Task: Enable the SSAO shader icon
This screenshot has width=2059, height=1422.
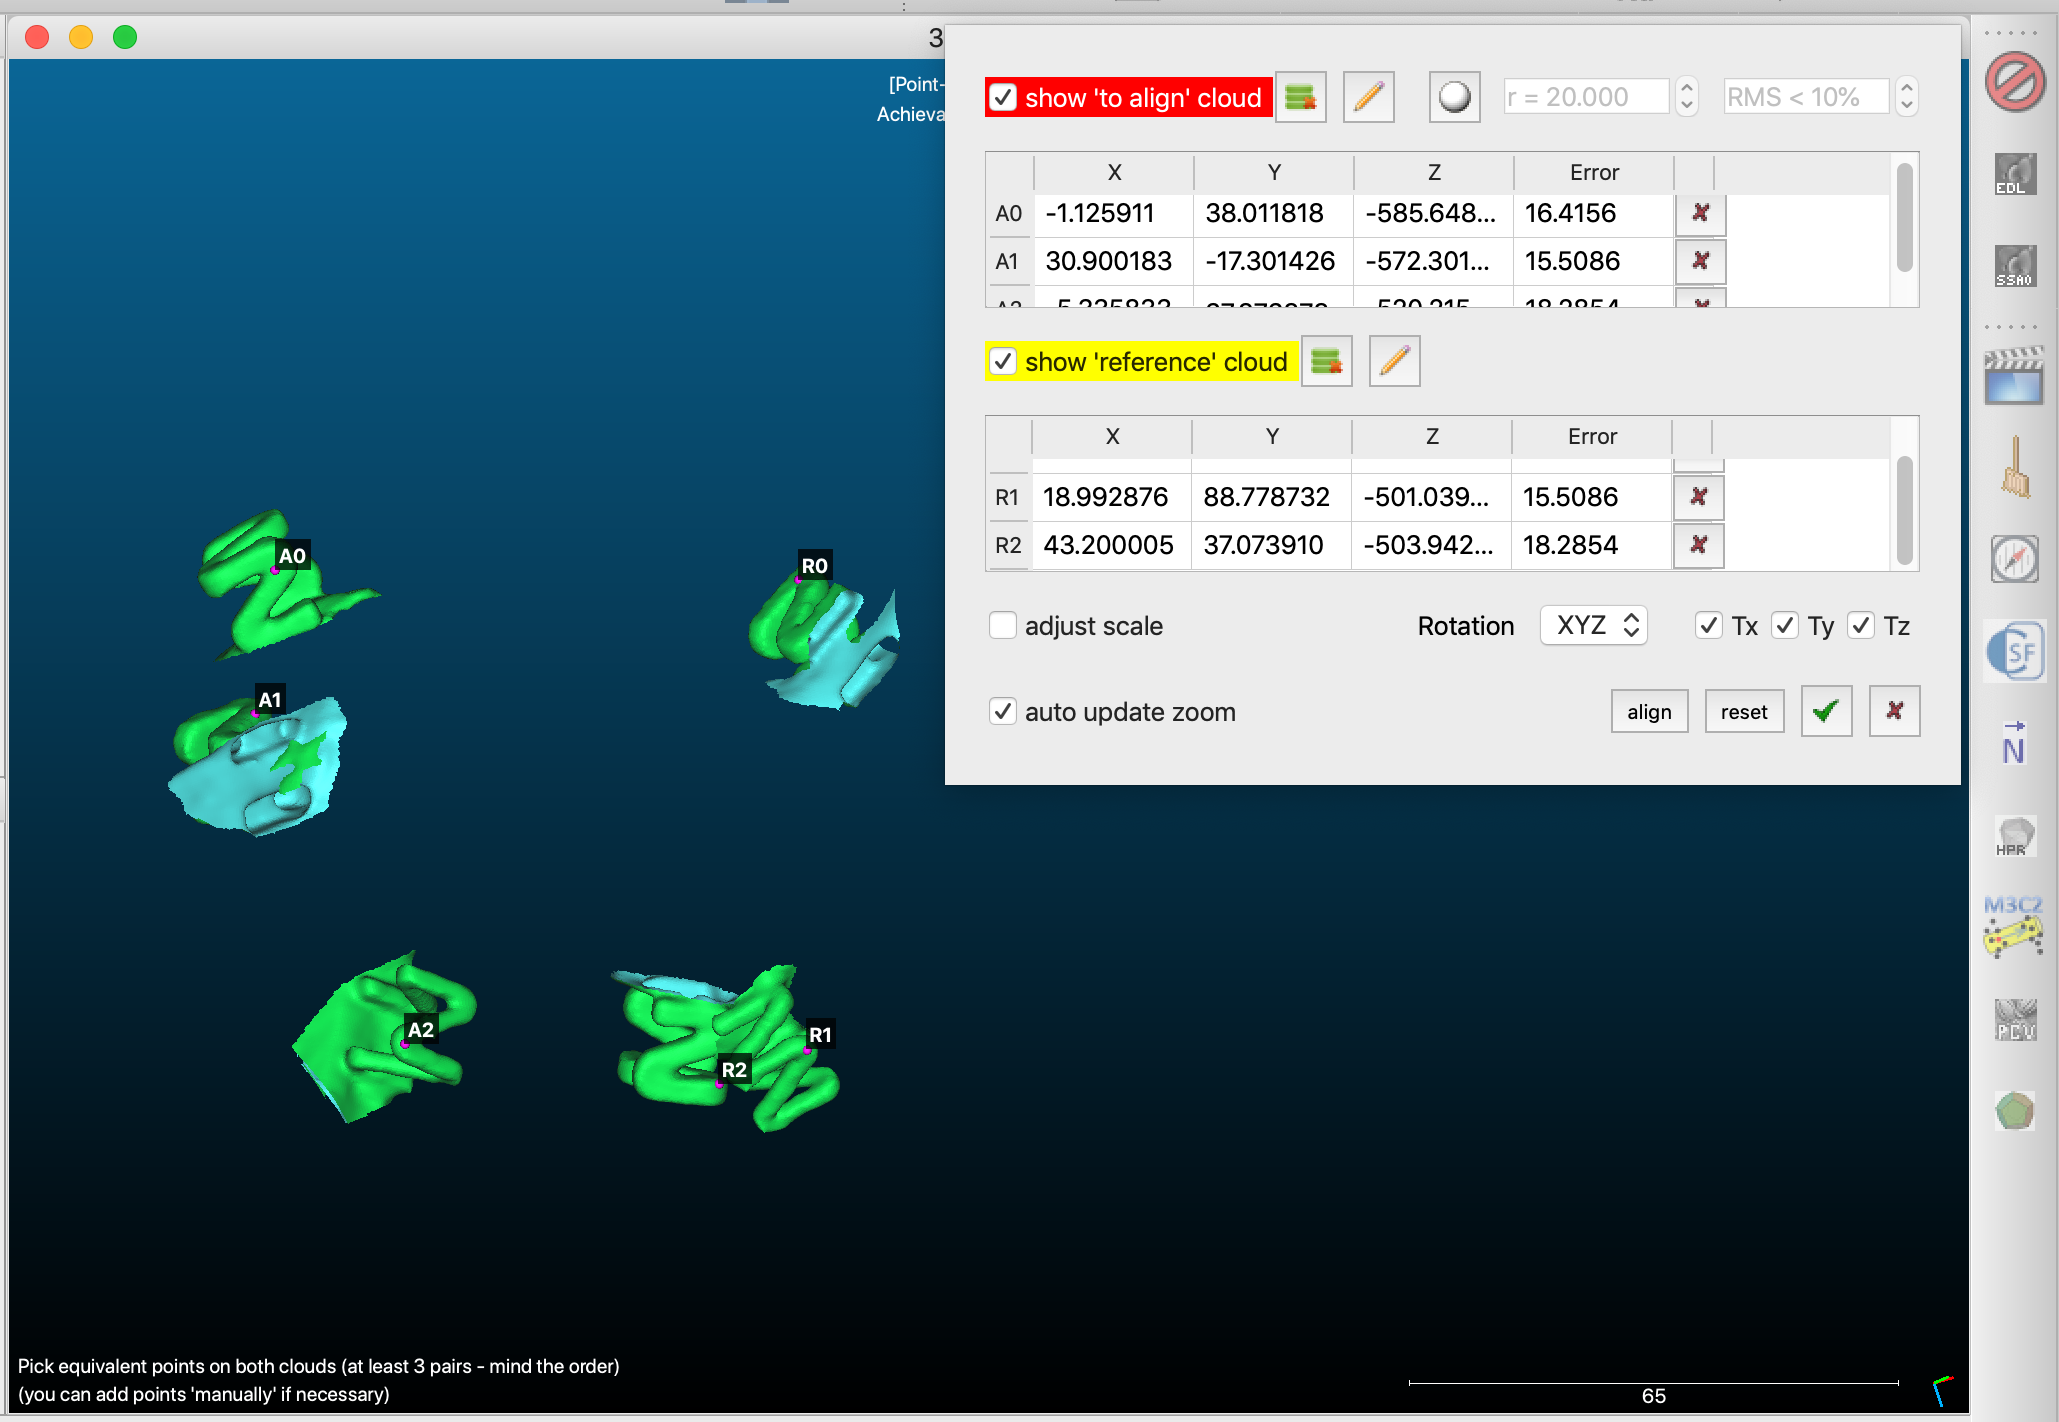Action: 2015,267
